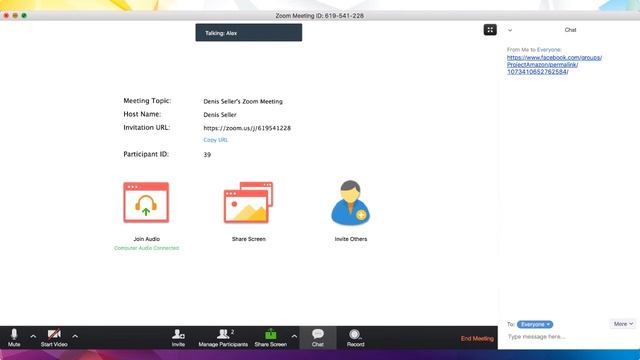This screenshot has height=360, width=640.
Task: Open the Facebook groups link in chat
Action: [554, 64]
